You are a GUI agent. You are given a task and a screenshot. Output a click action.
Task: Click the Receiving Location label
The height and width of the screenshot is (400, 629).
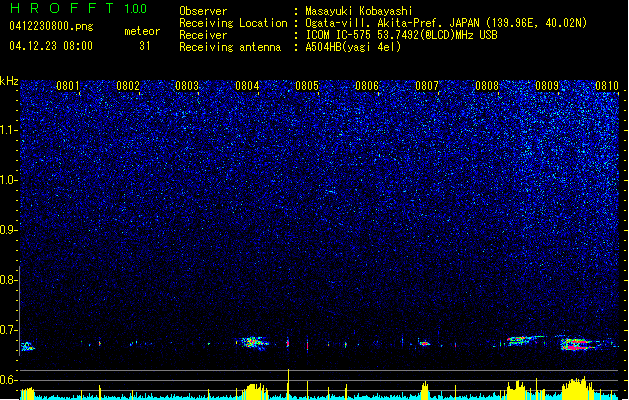point(233,23)
